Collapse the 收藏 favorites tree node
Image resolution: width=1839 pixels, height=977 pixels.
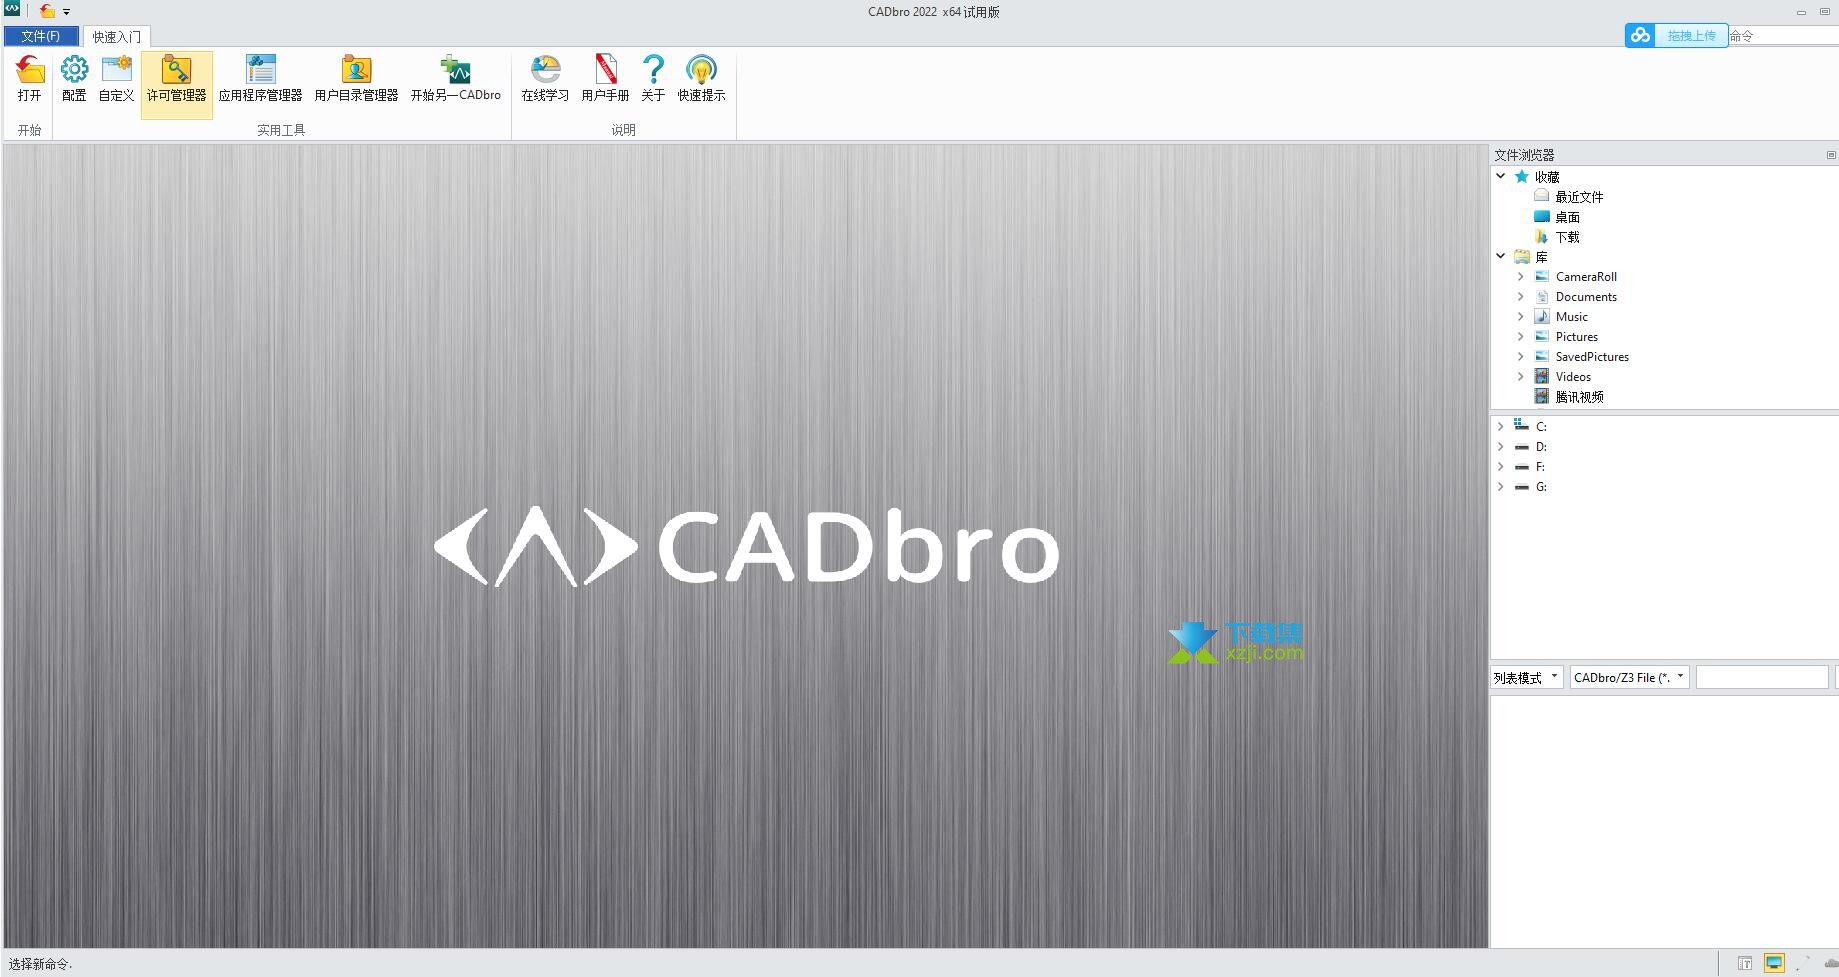(x=1501, y=176)
